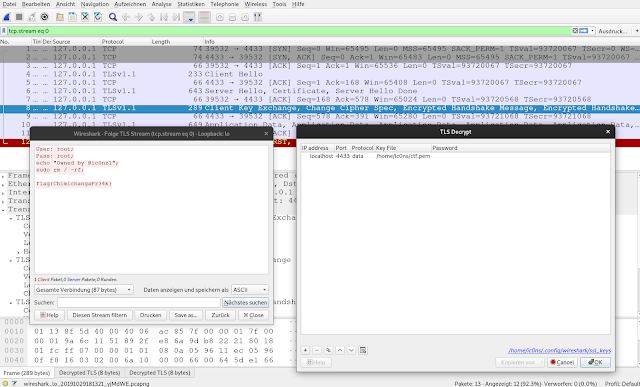Open the ASCII data format dropdown

(x=249, y=290)
